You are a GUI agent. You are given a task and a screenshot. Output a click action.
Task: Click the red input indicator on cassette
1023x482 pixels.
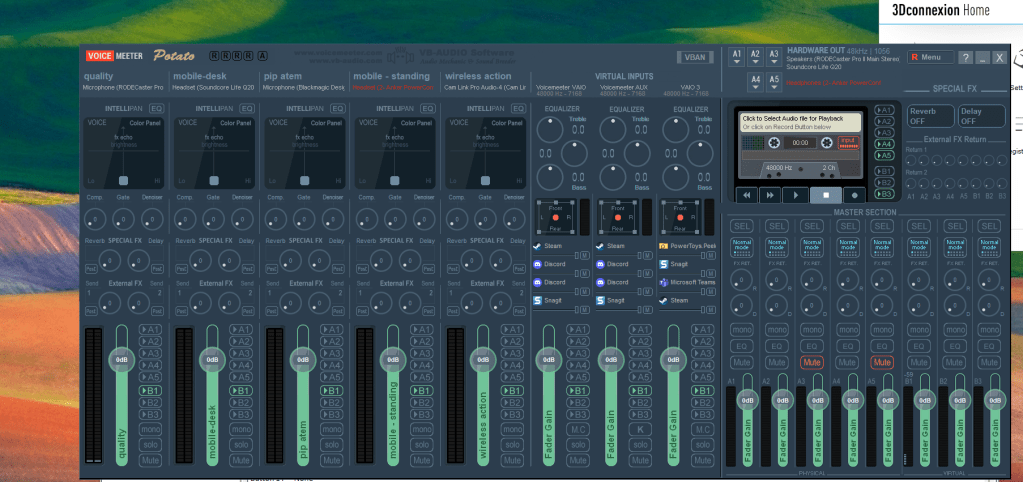point(847,142)
